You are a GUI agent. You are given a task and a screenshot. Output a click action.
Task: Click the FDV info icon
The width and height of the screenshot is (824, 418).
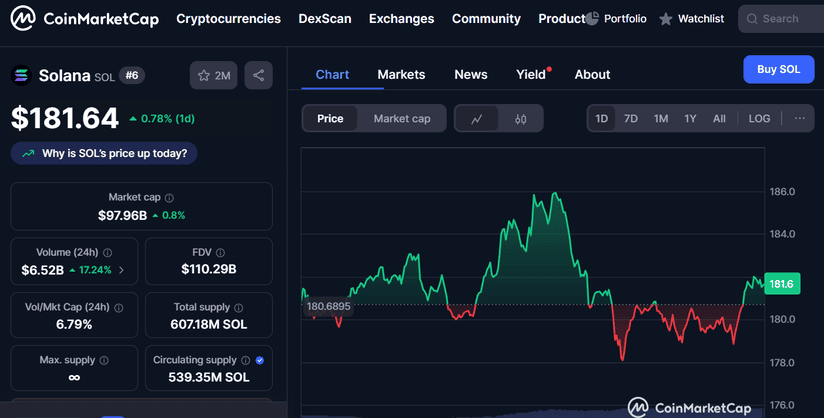click(220, 253)
